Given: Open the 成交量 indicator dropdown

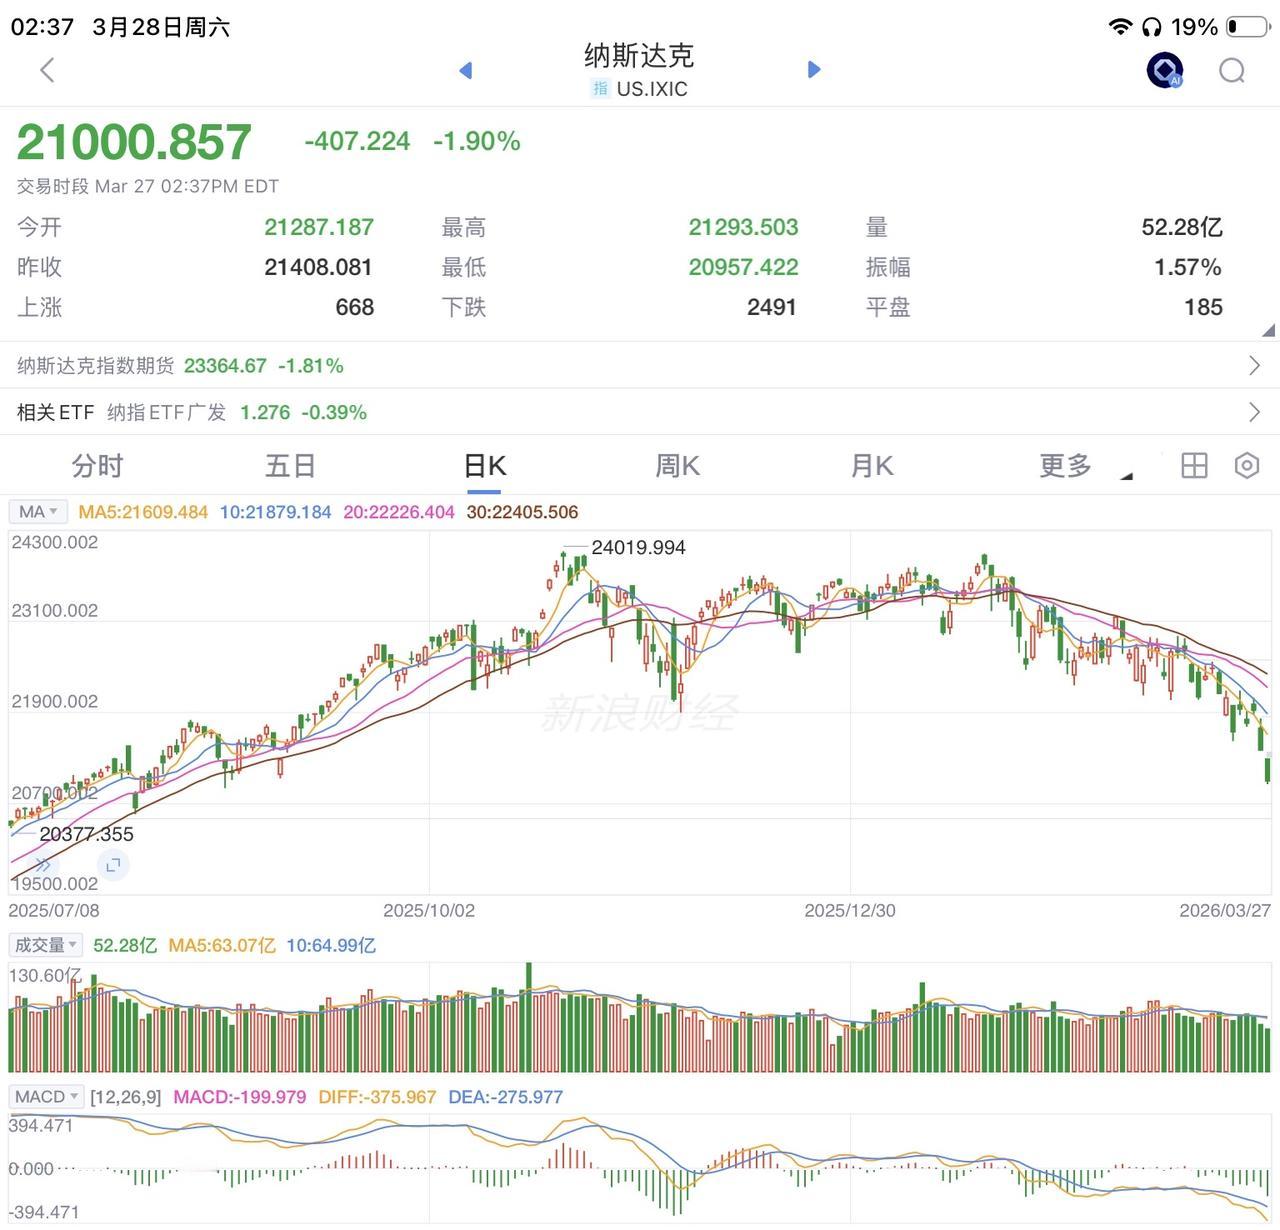Looking at the screenshot, I should pos(46,945).
